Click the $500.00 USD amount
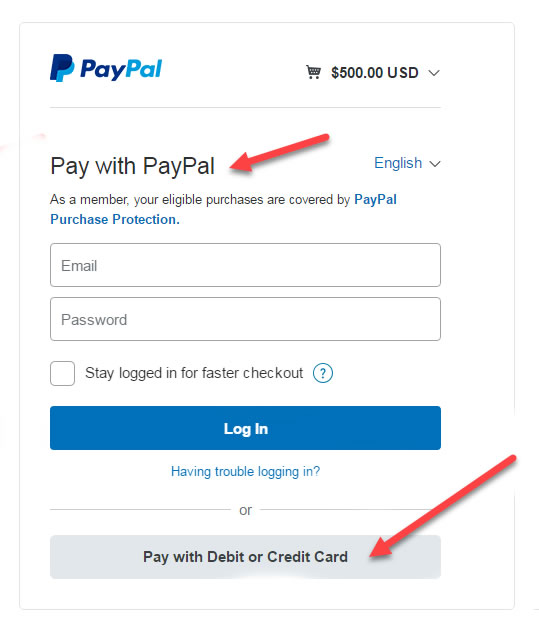 point(374,73)
